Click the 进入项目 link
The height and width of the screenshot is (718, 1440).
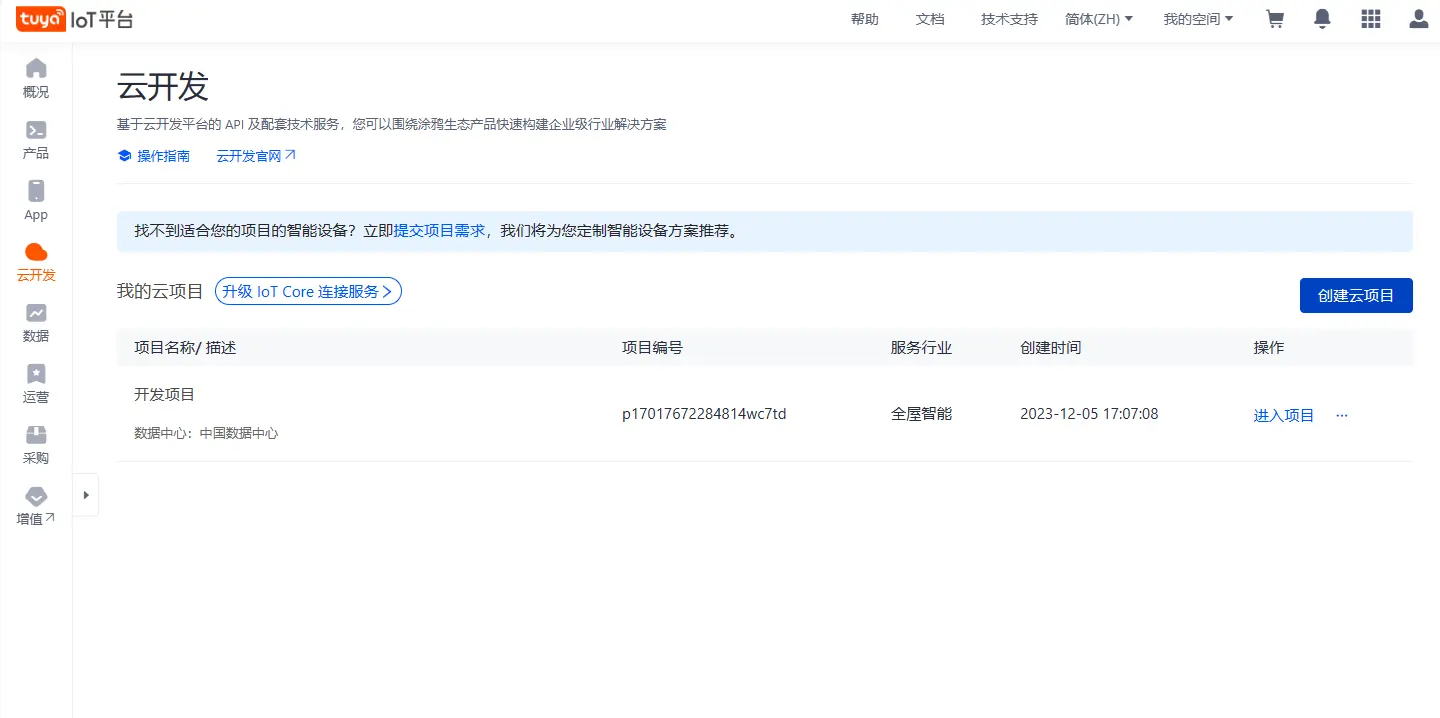coord(1284,415)
